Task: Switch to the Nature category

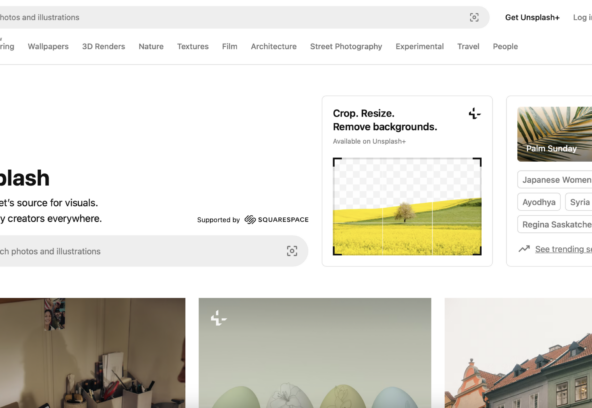Action: tap(151, 46)
